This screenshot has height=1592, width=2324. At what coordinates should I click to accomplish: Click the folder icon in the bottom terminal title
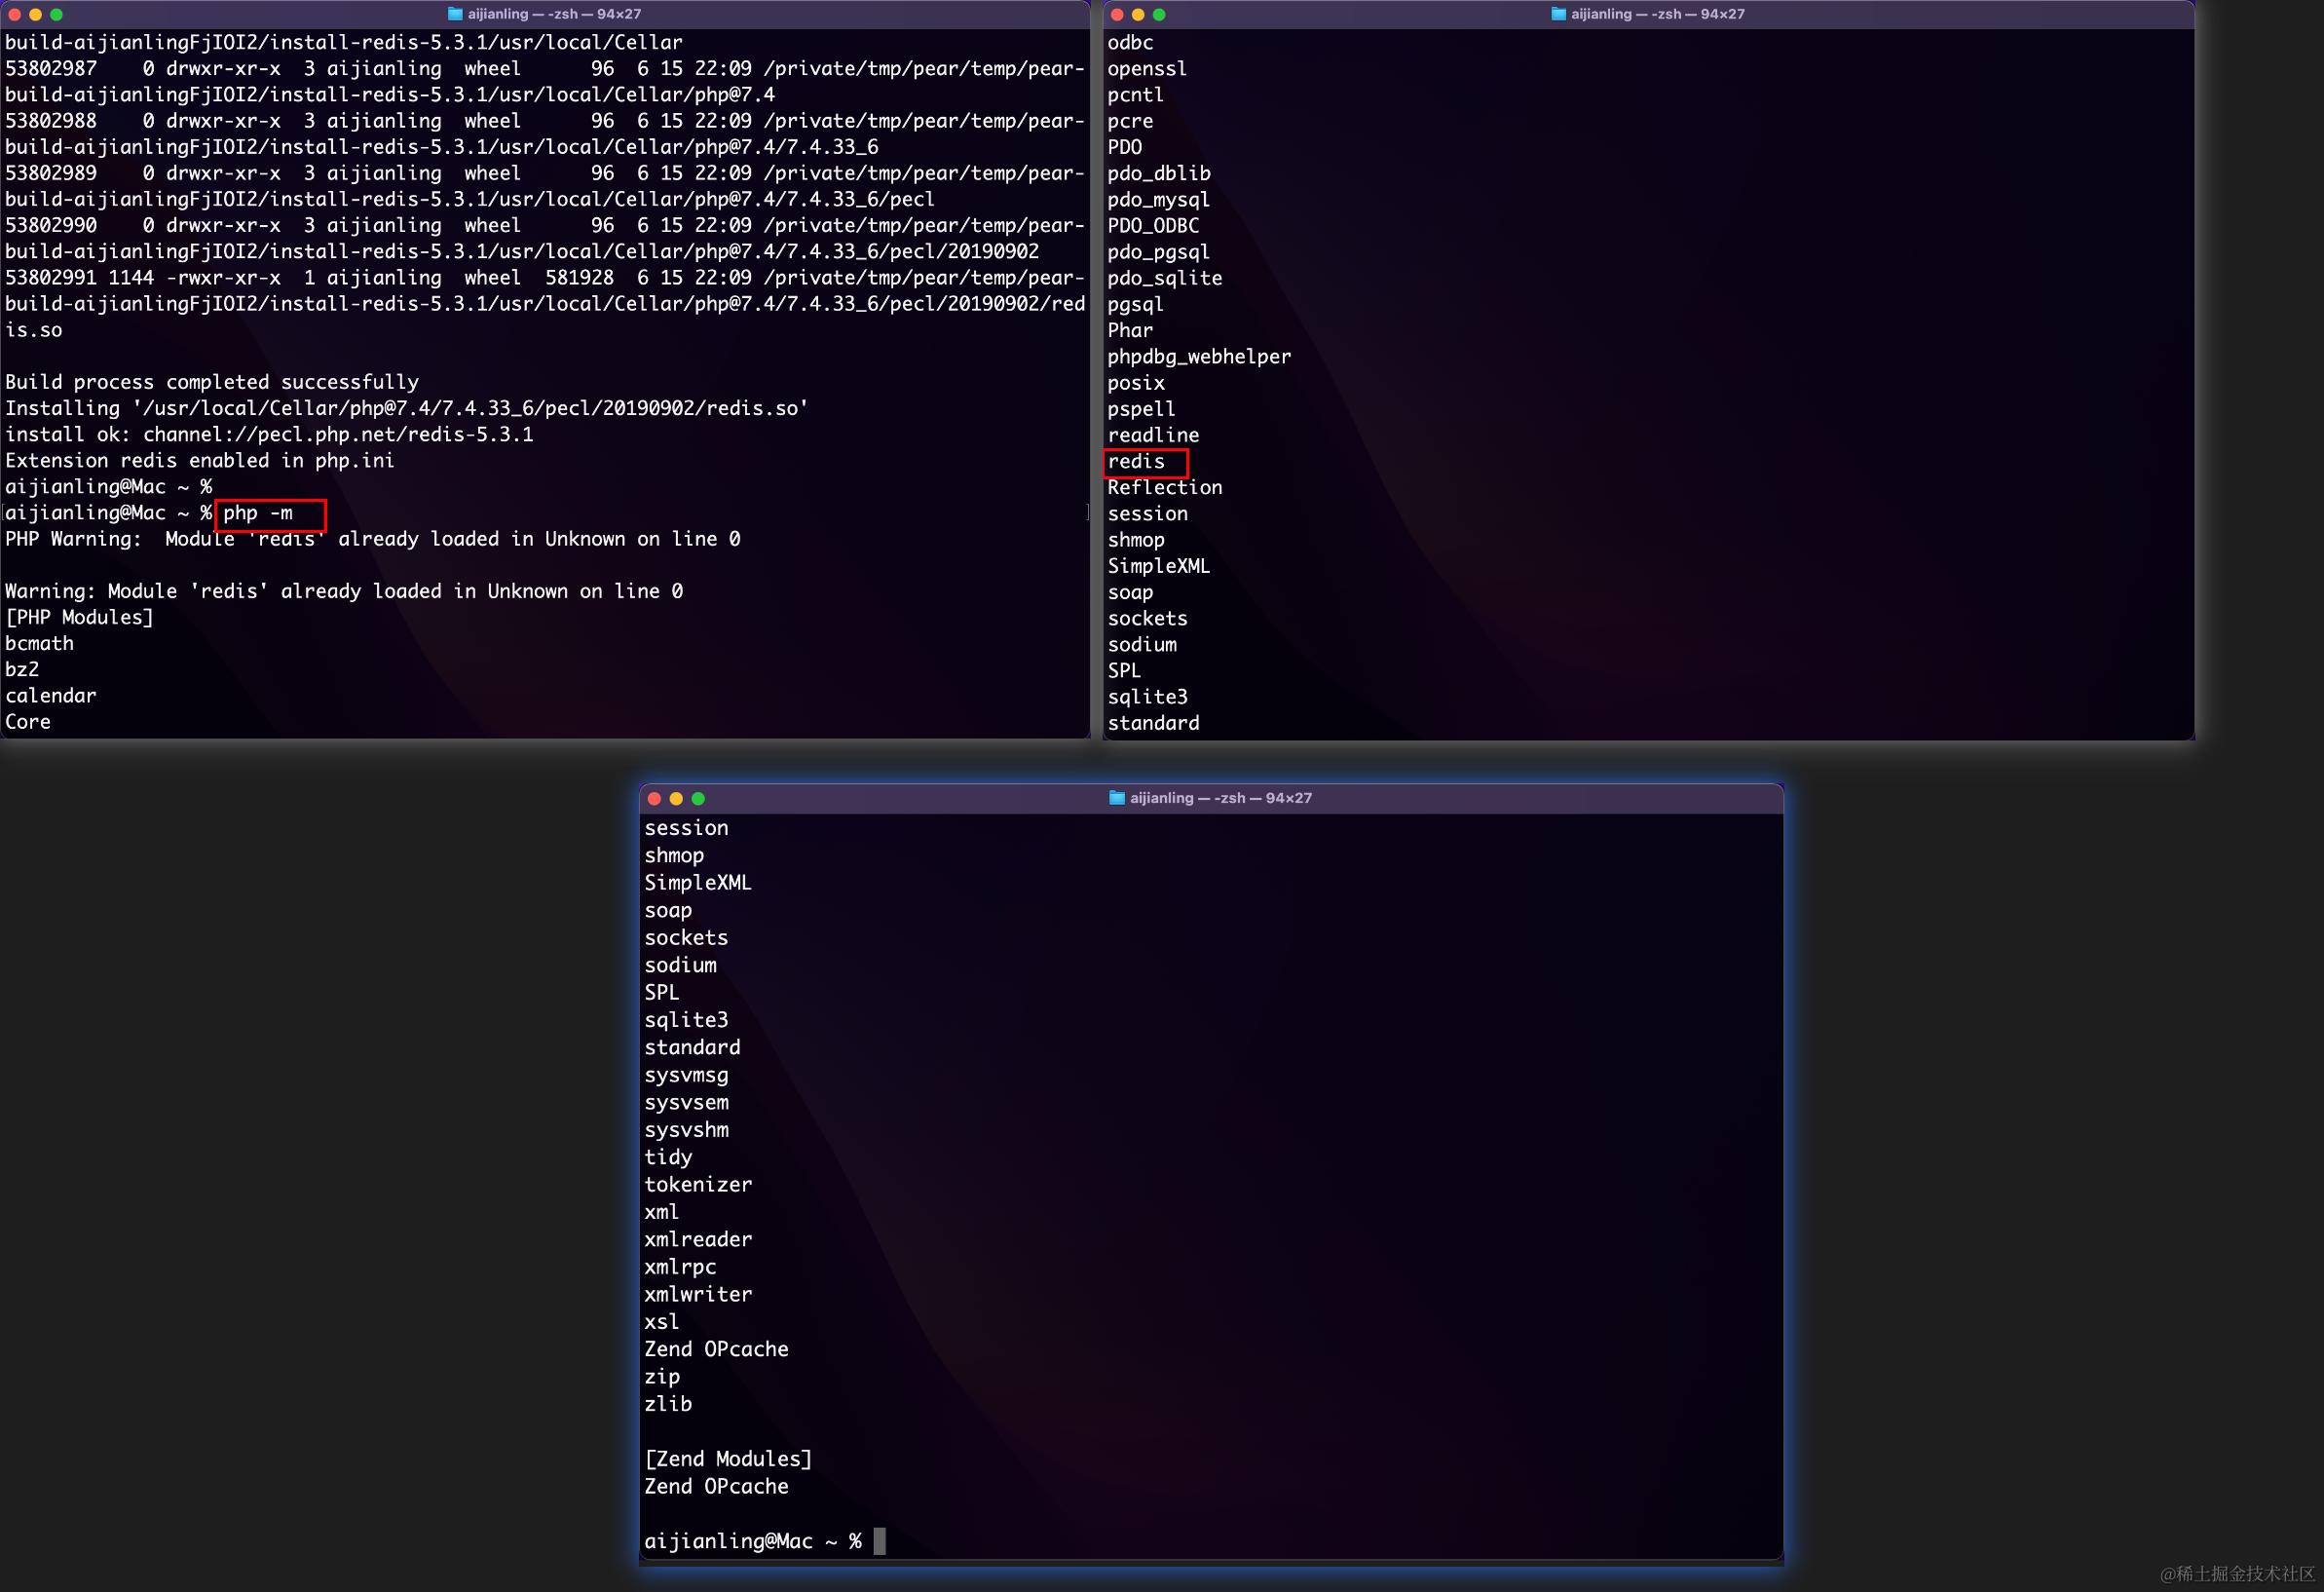pos(1117,798)
